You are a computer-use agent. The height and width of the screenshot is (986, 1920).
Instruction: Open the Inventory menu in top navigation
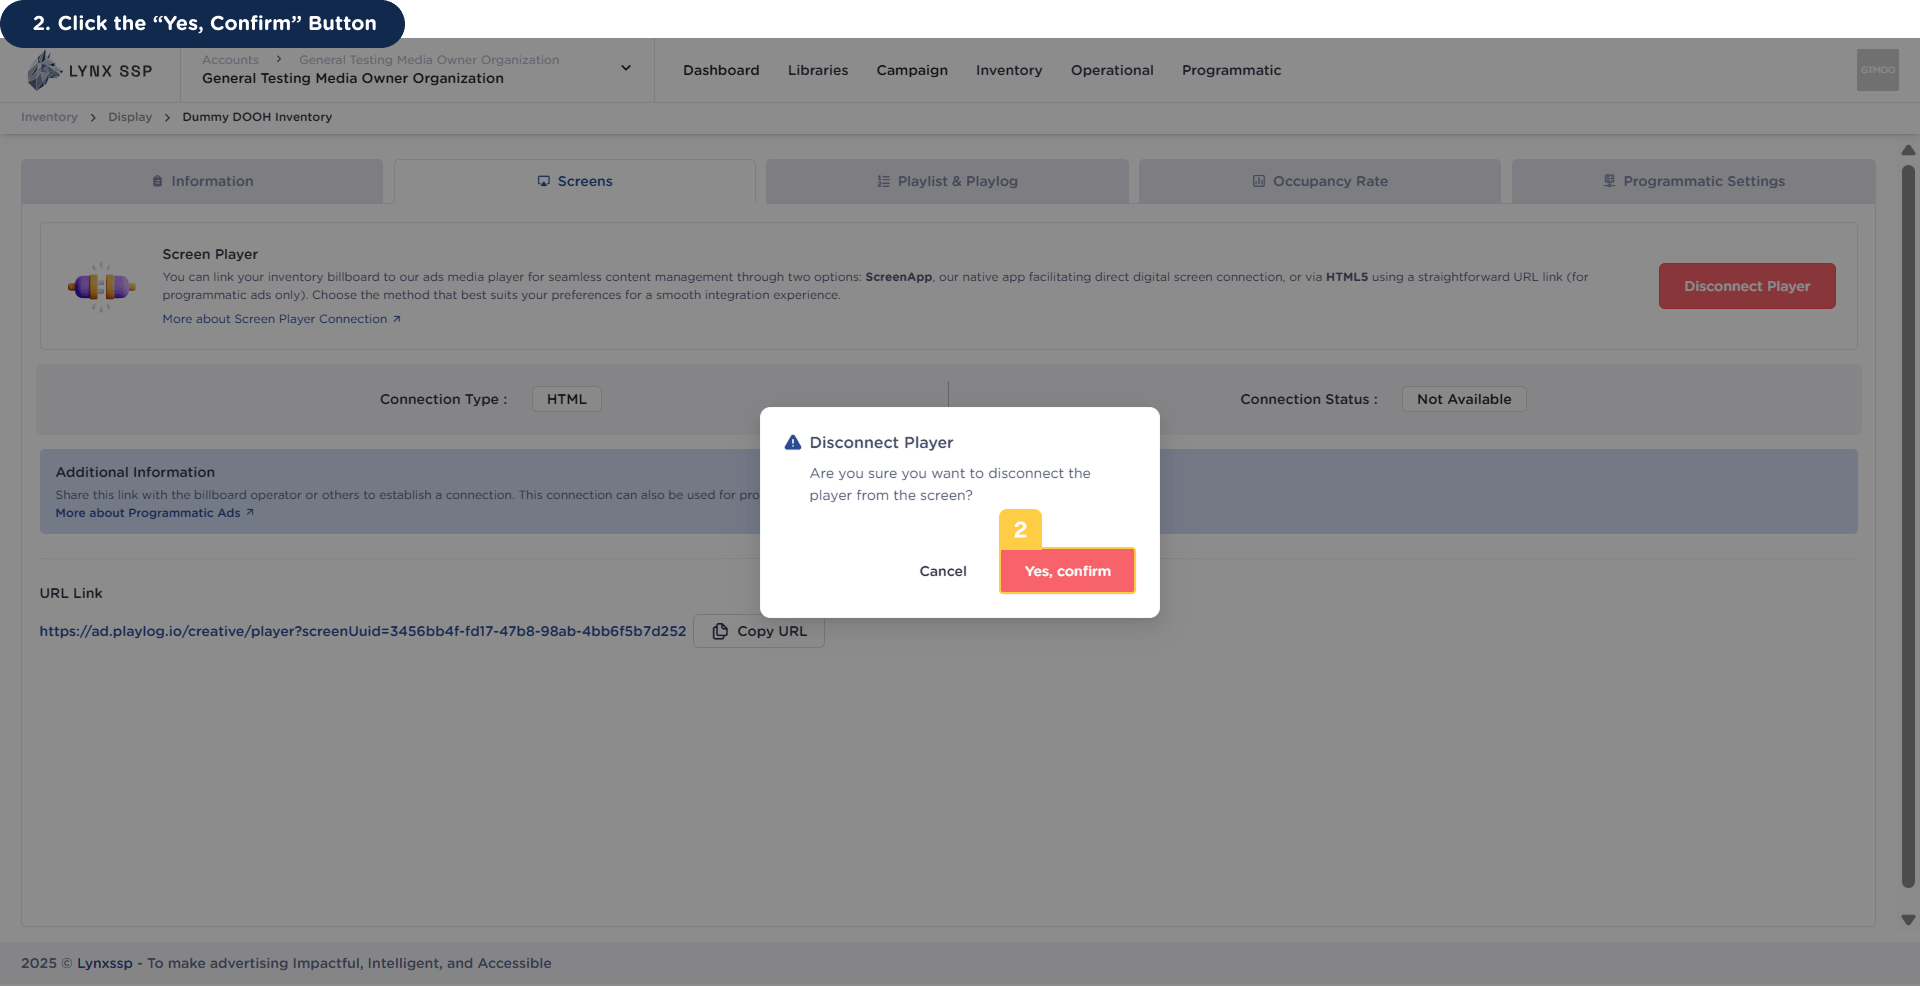click(x=1009, y=70)
